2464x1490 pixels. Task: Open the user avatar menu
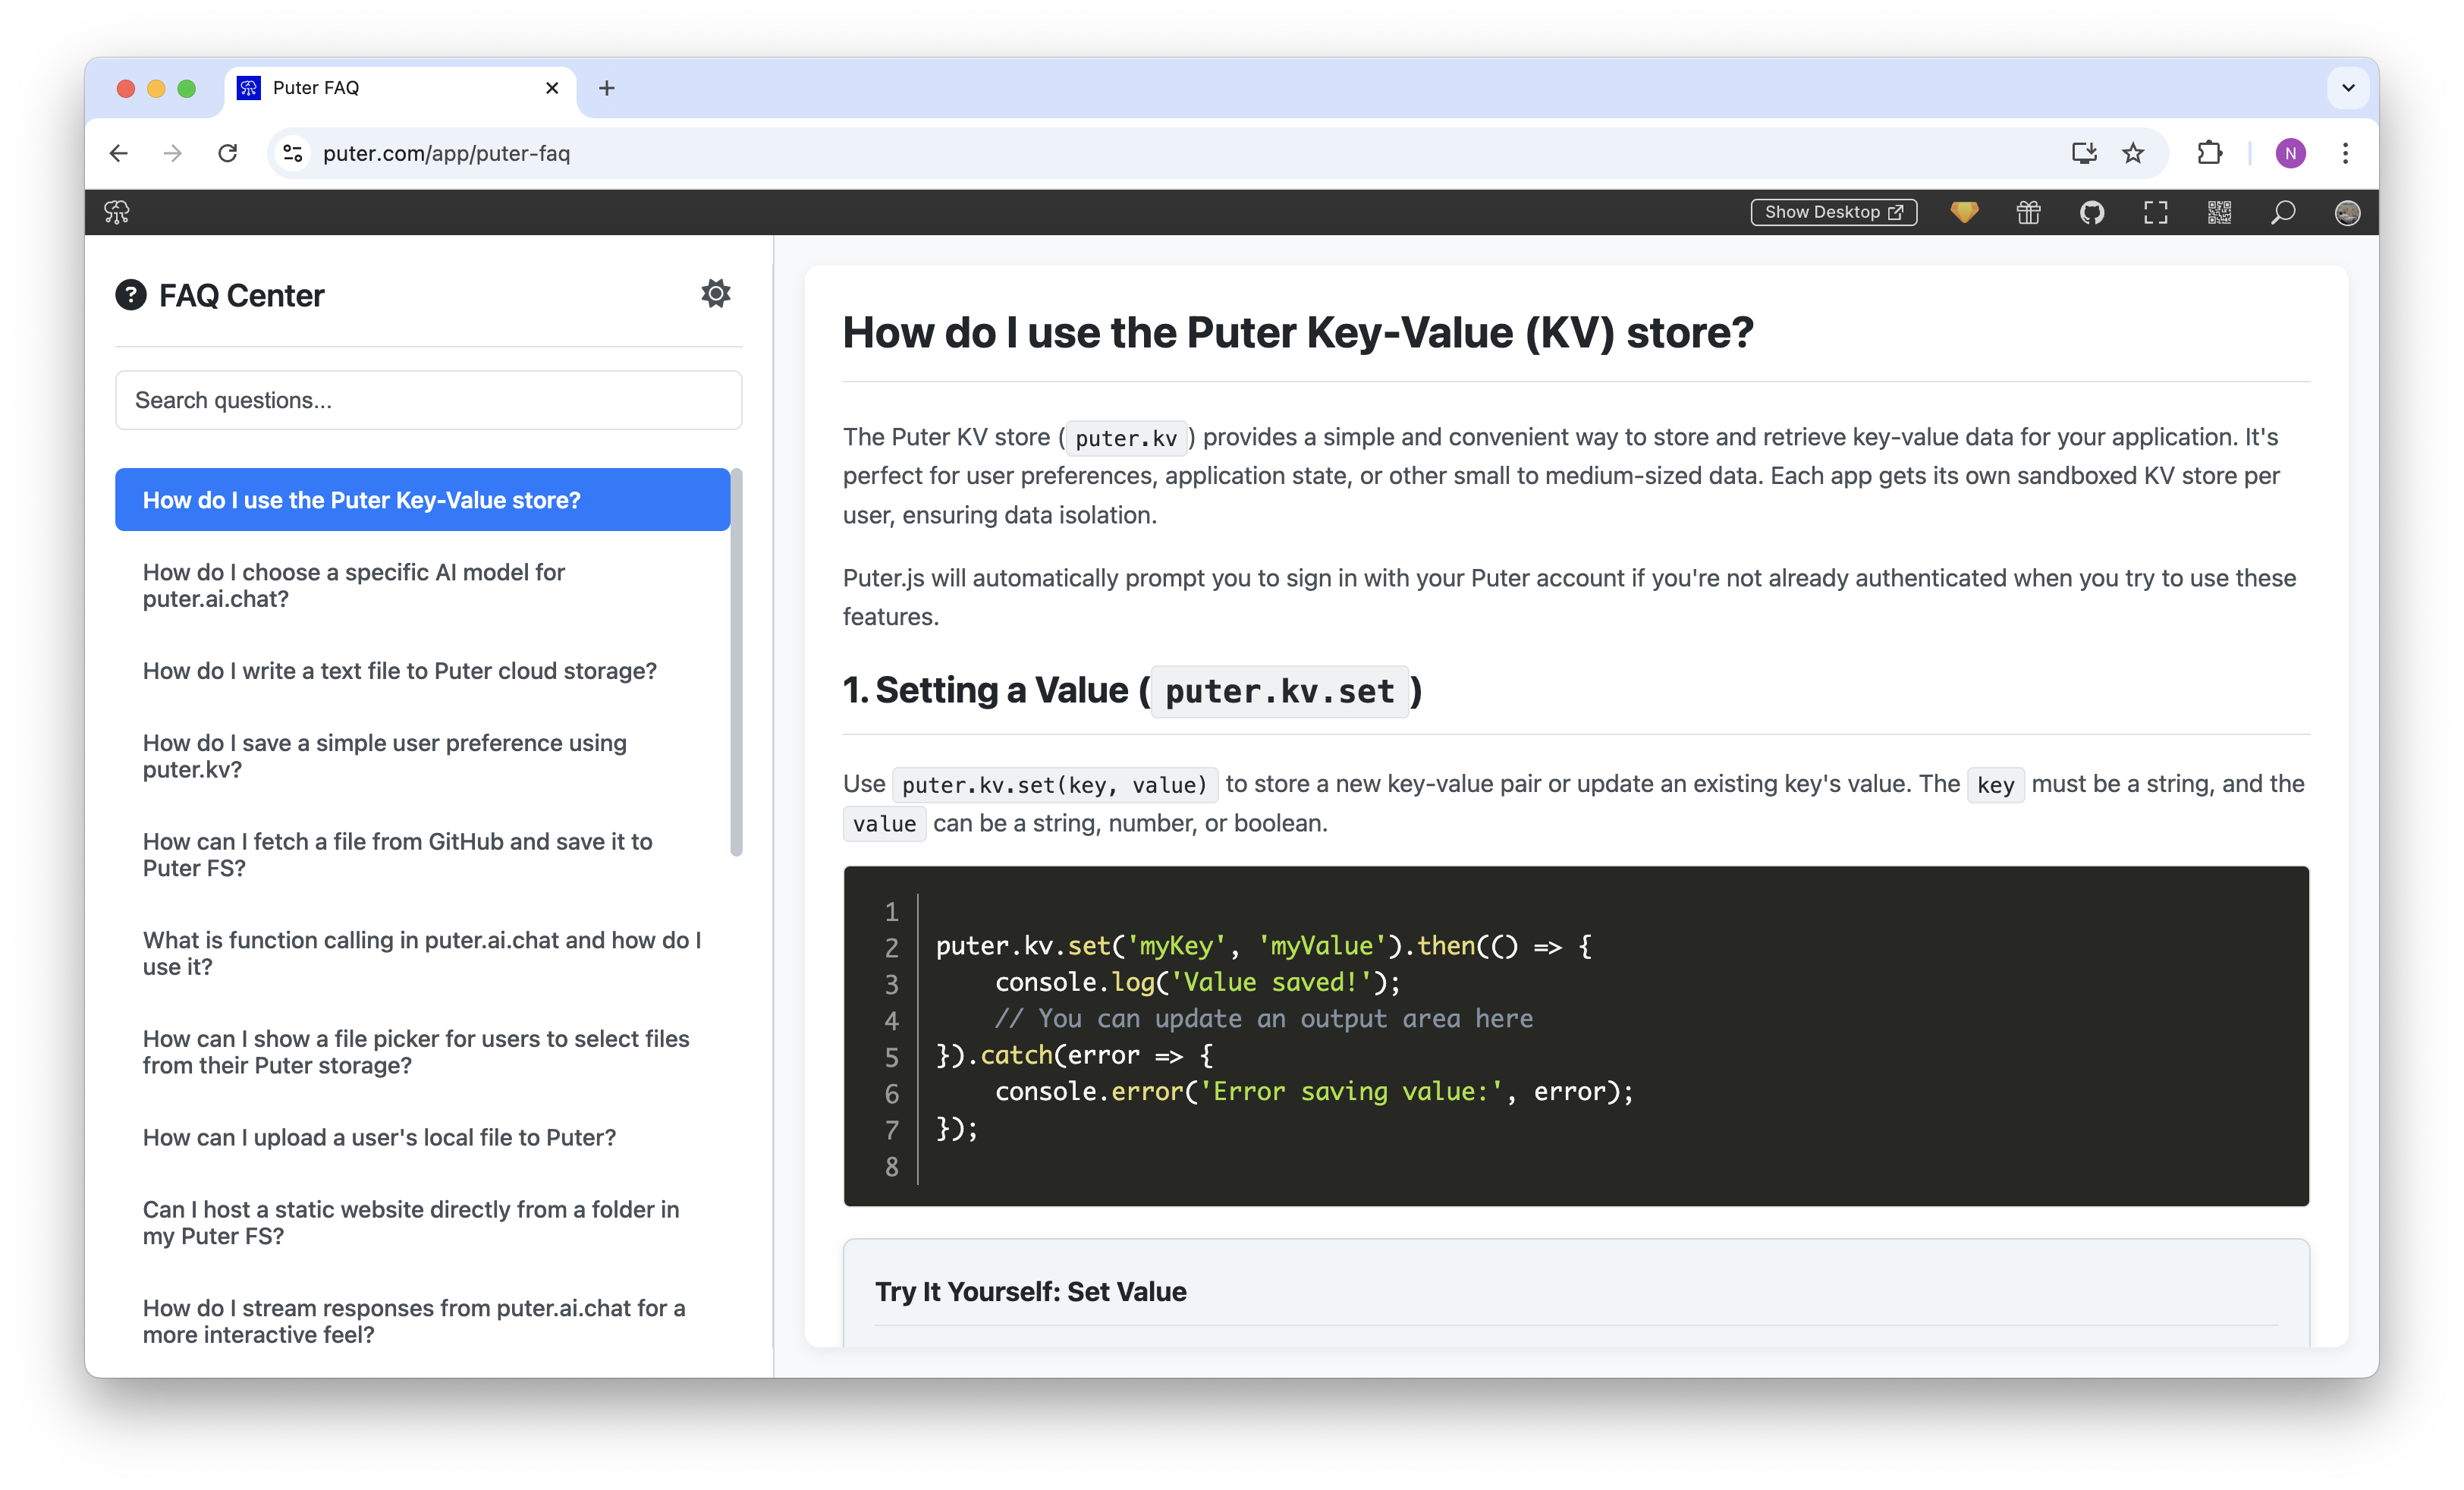[x=2347, y=212]
